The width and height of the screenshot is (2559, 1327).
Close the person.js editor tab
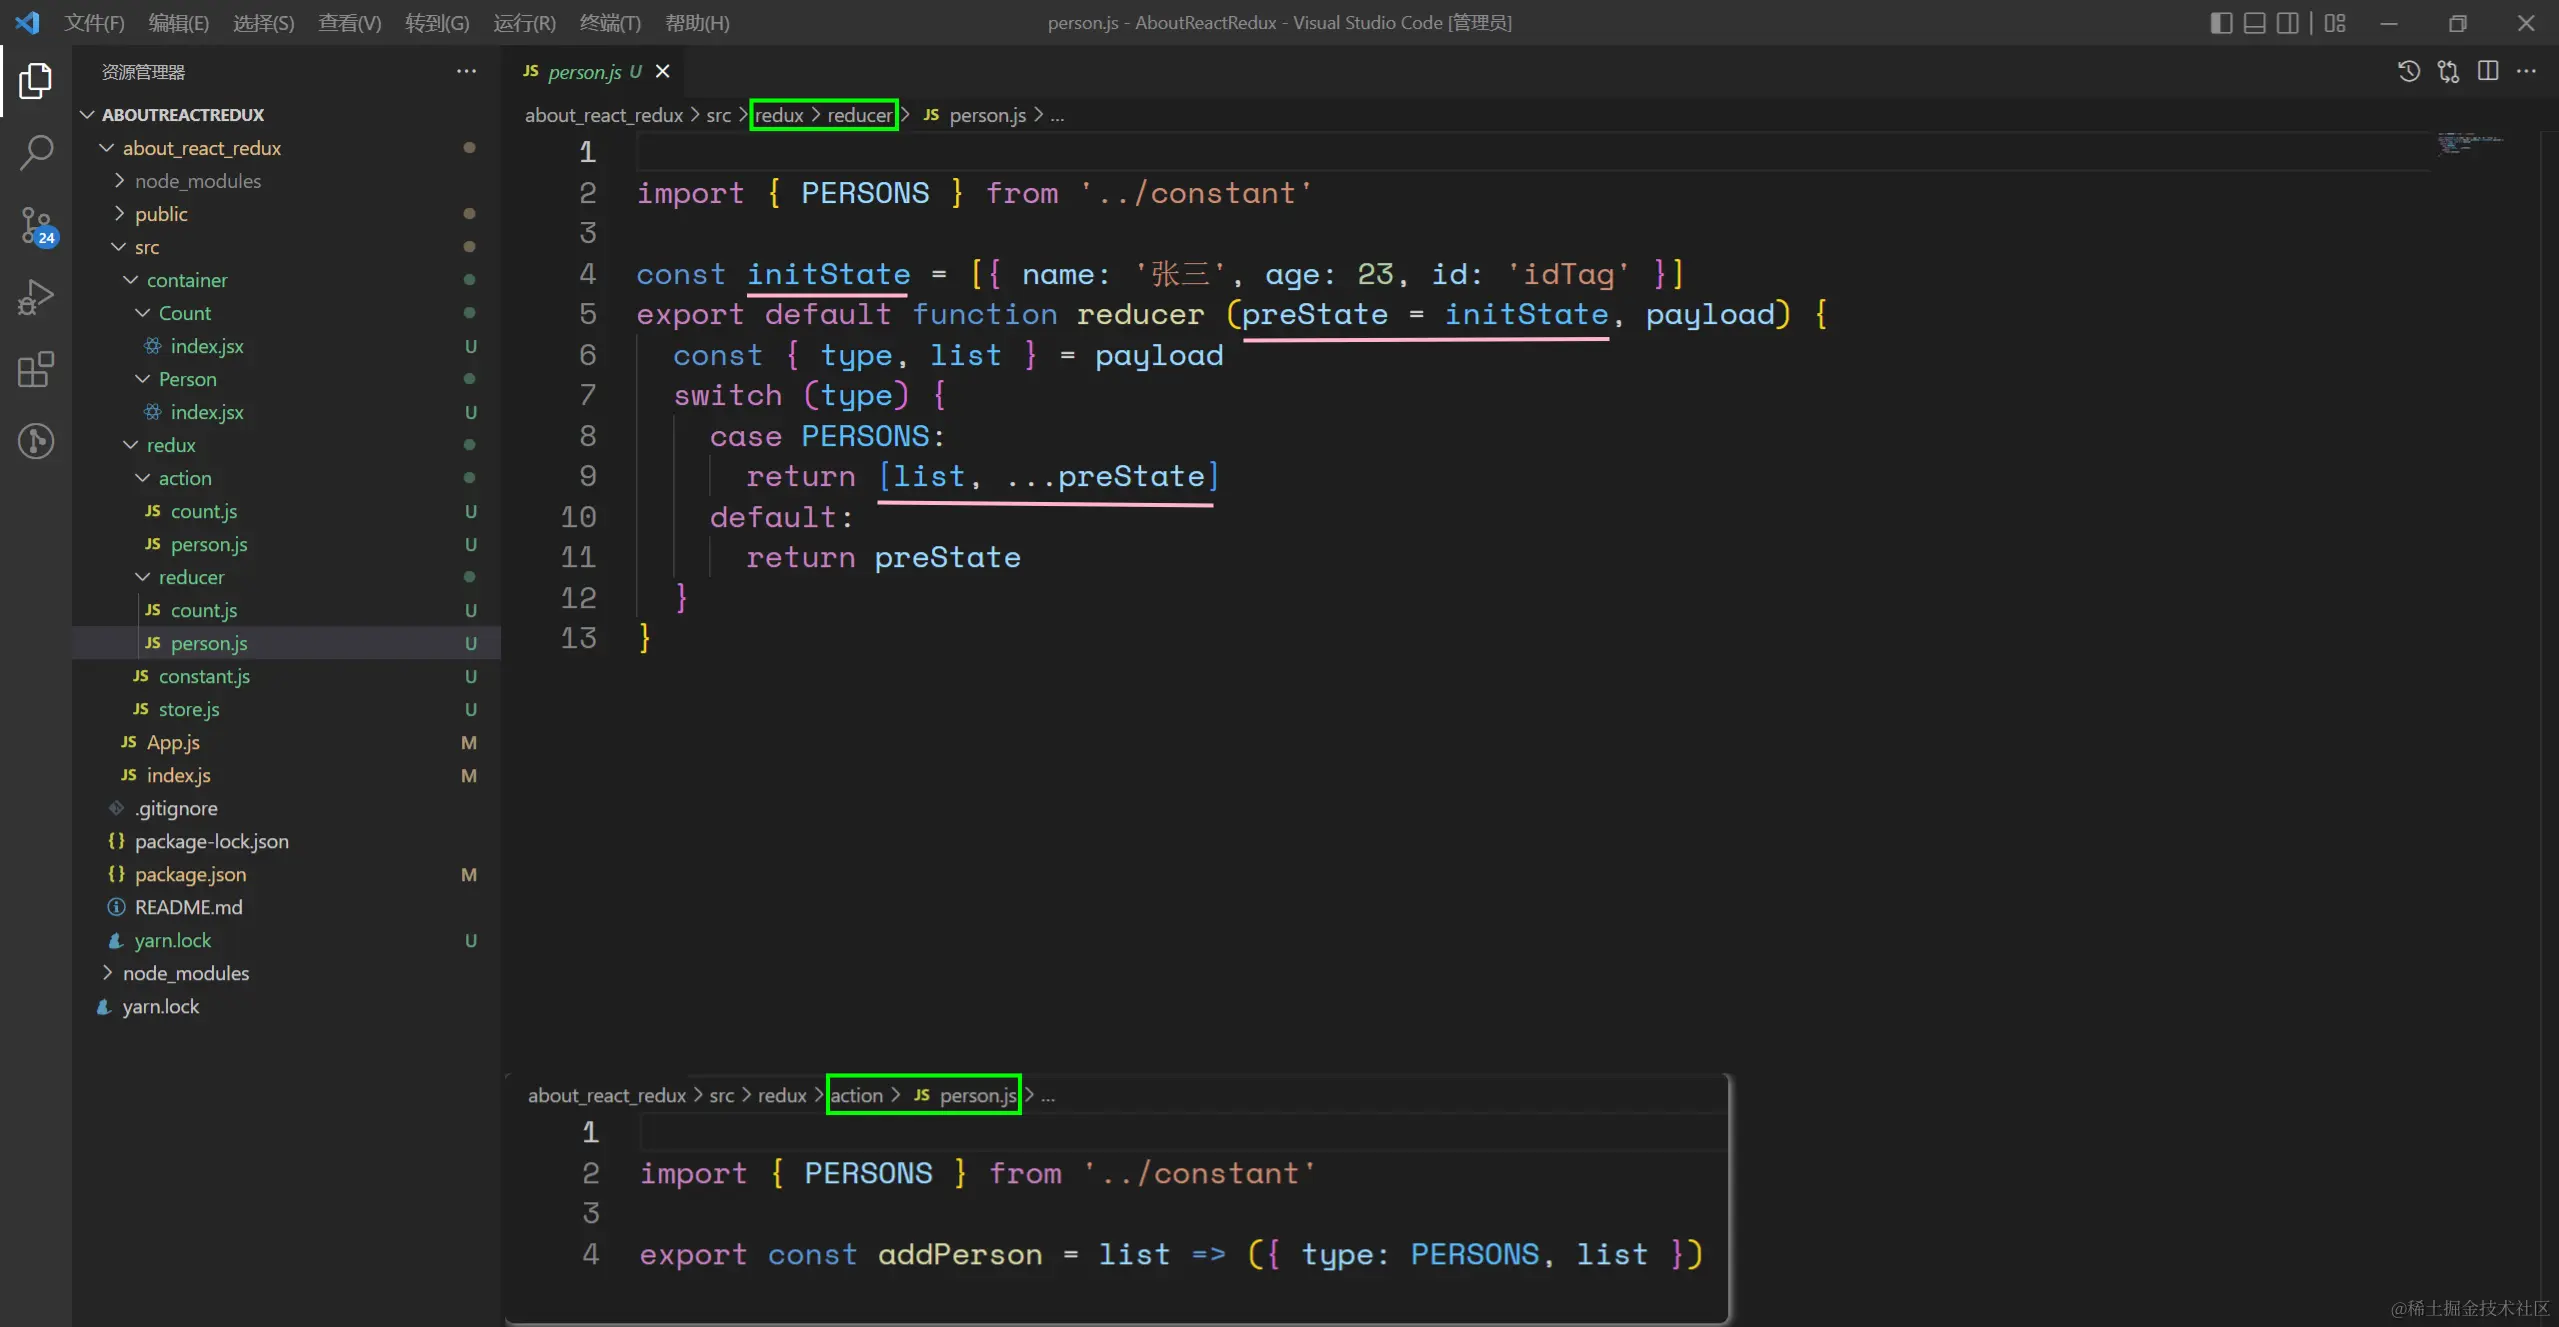(x=662, y=71)
